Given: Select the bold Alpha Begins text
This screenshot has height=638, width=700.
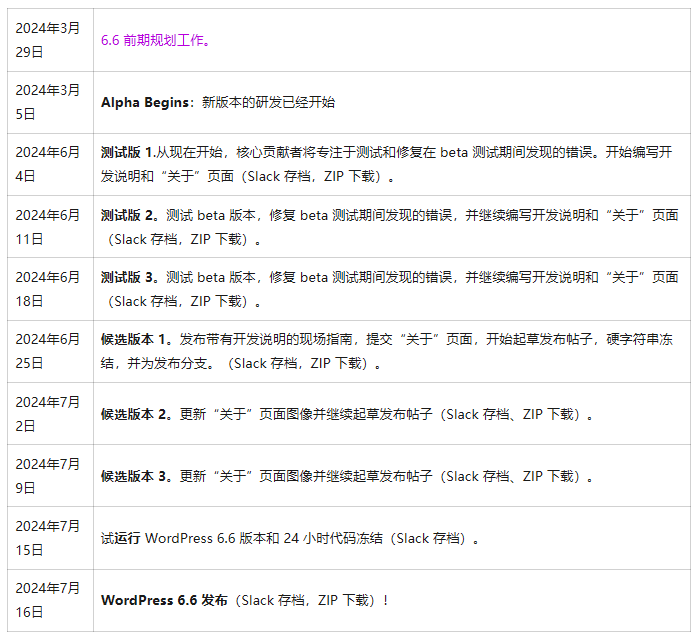Looking at the screenshot, I should [147, 102].
